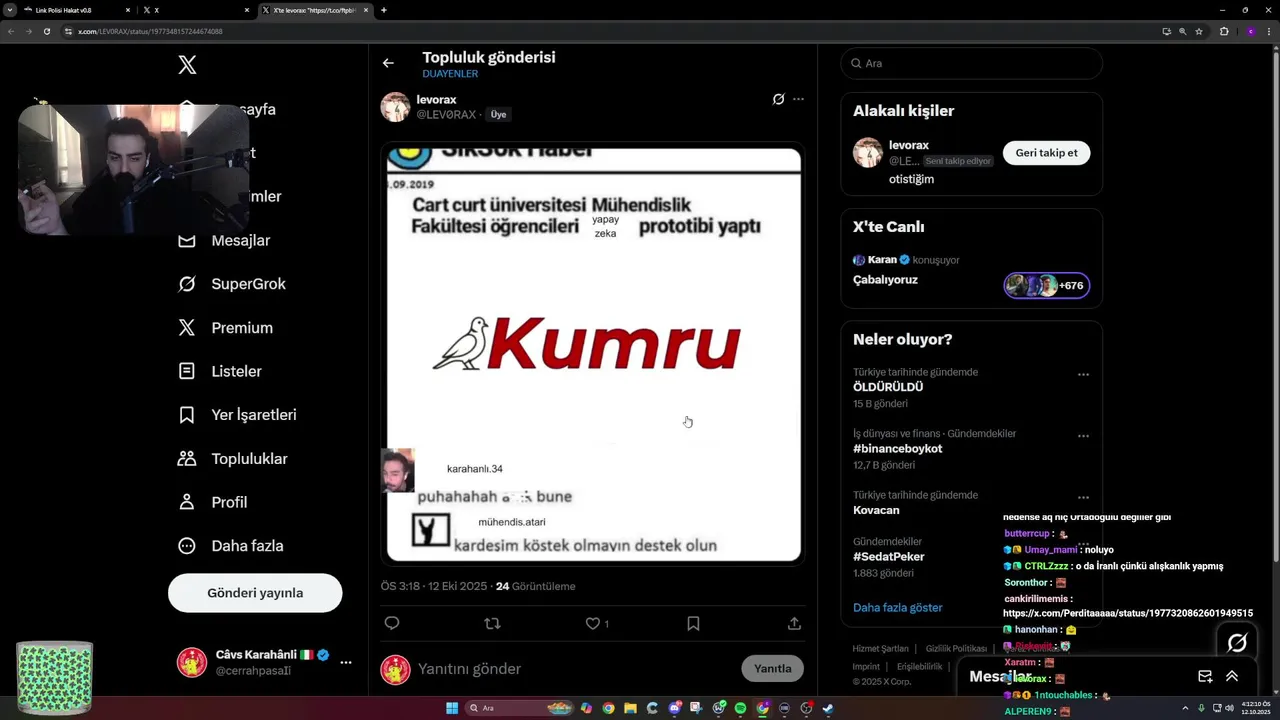The width and height of the screenshot is (1280, 720).
Task: Open levorax's avatar in Alakalı kişiler
Action: click(867, 153)
